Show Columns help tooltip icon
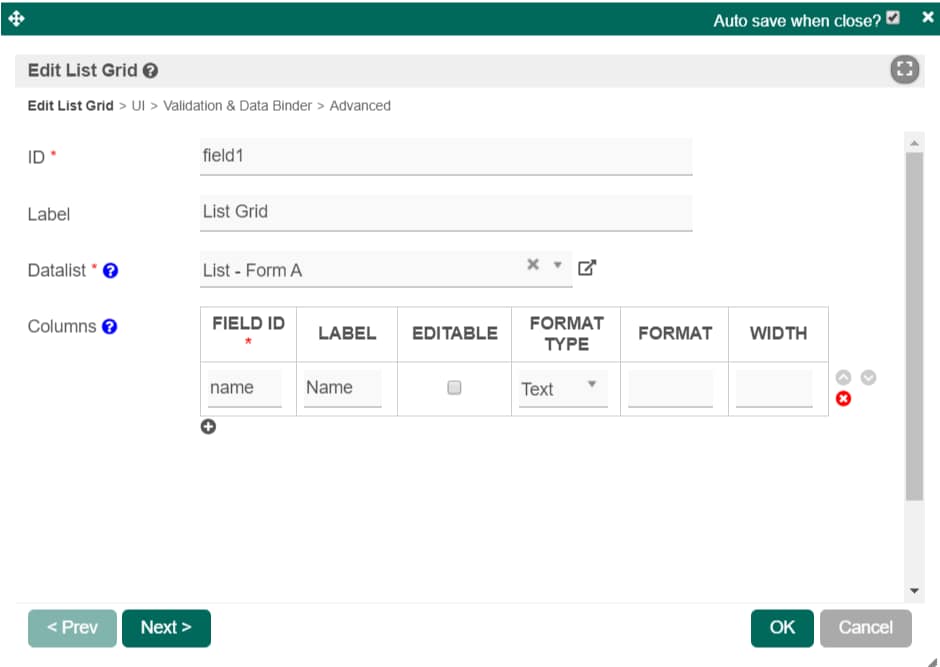This screenshot has height=667, width=940. tap(109, 327)
